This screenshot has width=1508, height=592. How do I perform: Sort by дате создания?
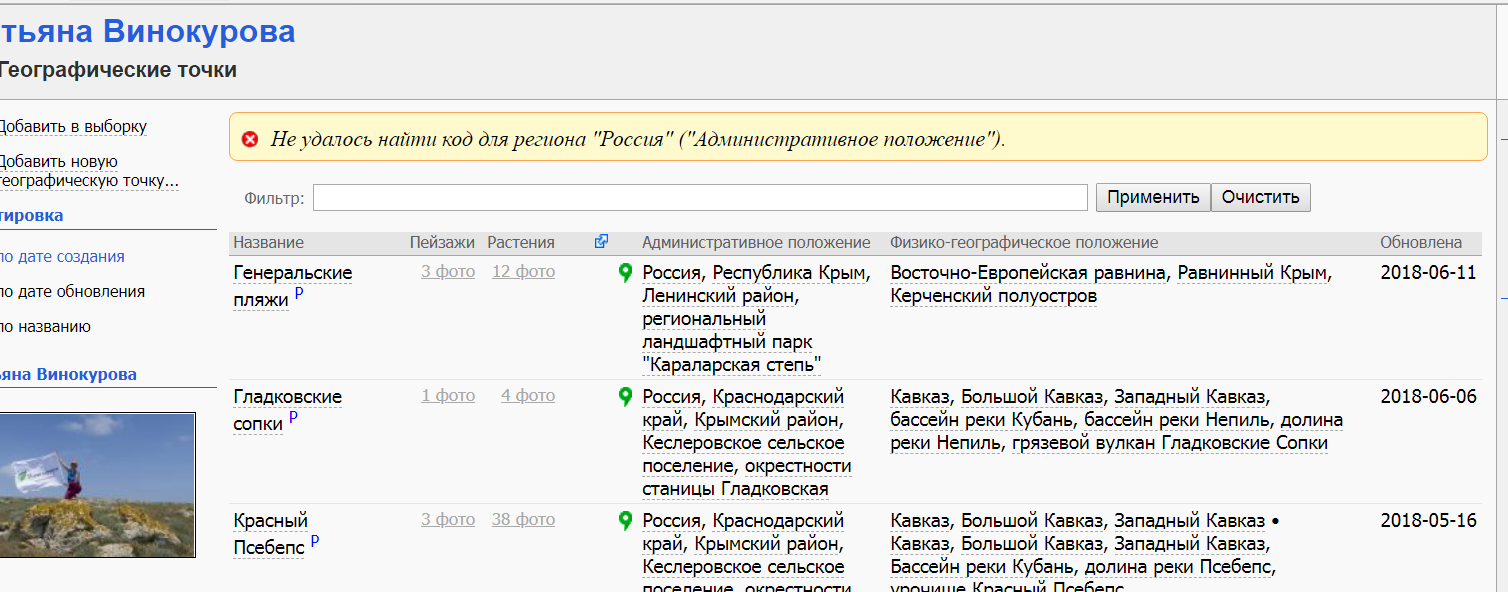[62, 257]
